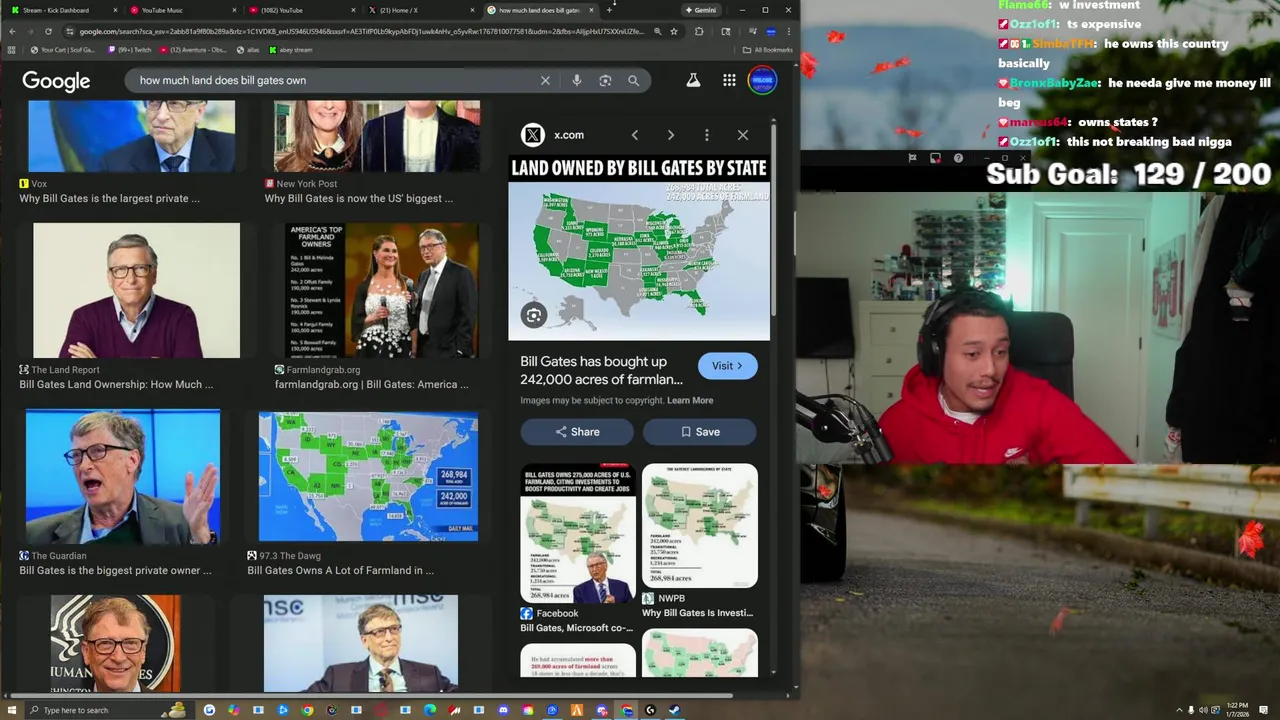The width and height of the screenshot is (1280, 720).
Task: Click the Google logo
Action: pyautogui.click(x=56, y=81)
